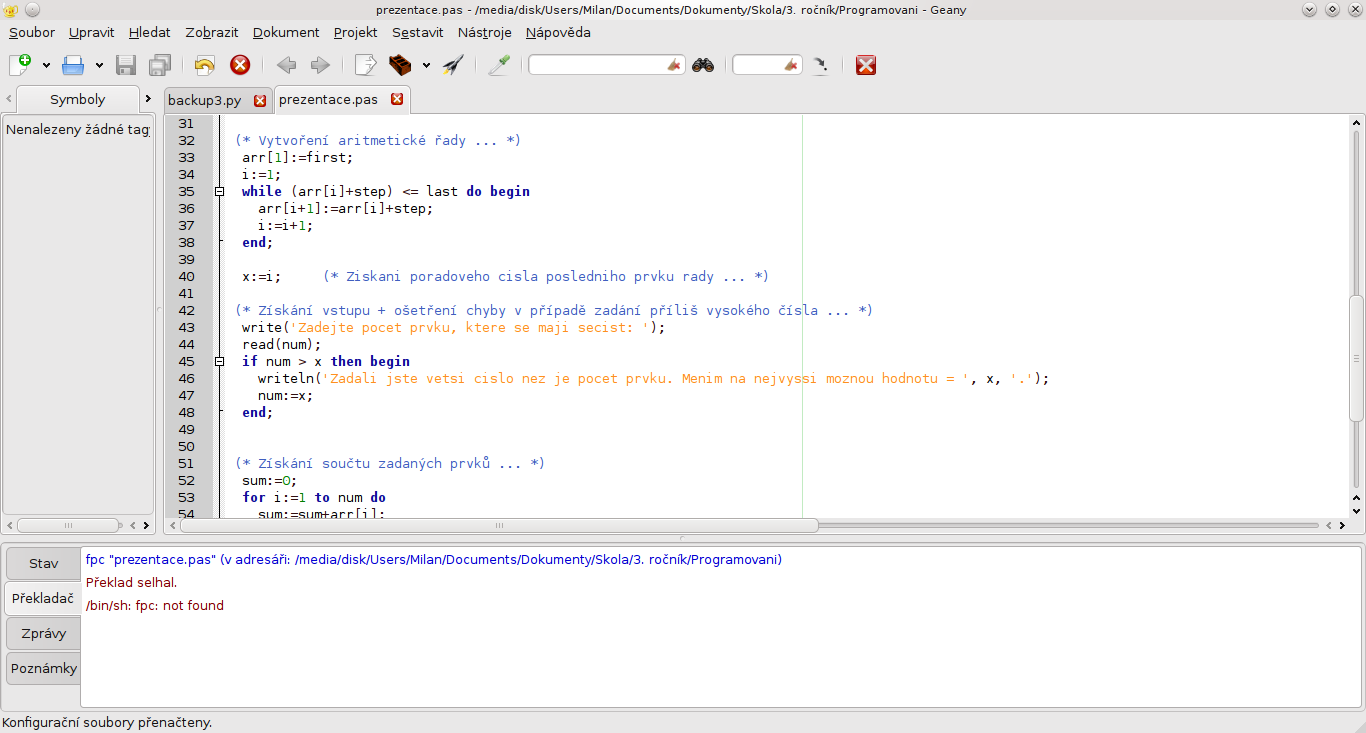The width and height of the screenshot is (1366, 733).
Task: Open the color chooser pipette icon
Action: 499,65
